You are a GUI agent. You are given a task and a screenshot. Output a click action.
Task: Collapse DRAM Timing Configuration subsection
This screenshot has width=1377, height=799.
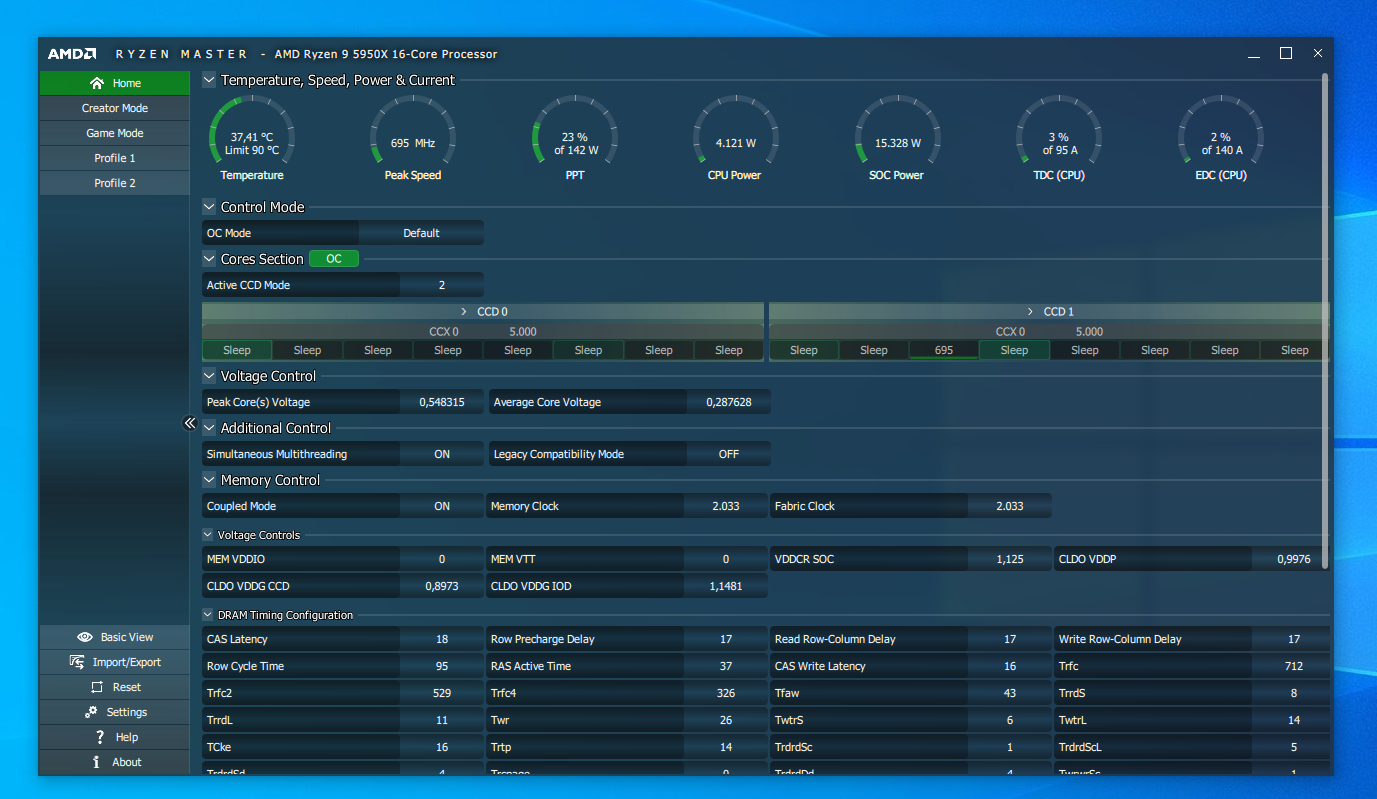(x=208, y=615)
